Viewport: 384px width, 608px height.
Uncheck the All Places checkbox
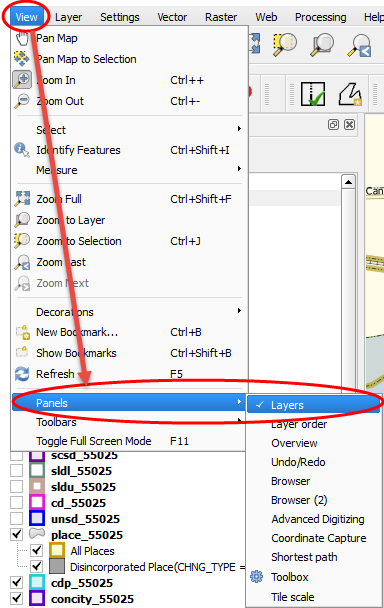(x=36, y=550)
